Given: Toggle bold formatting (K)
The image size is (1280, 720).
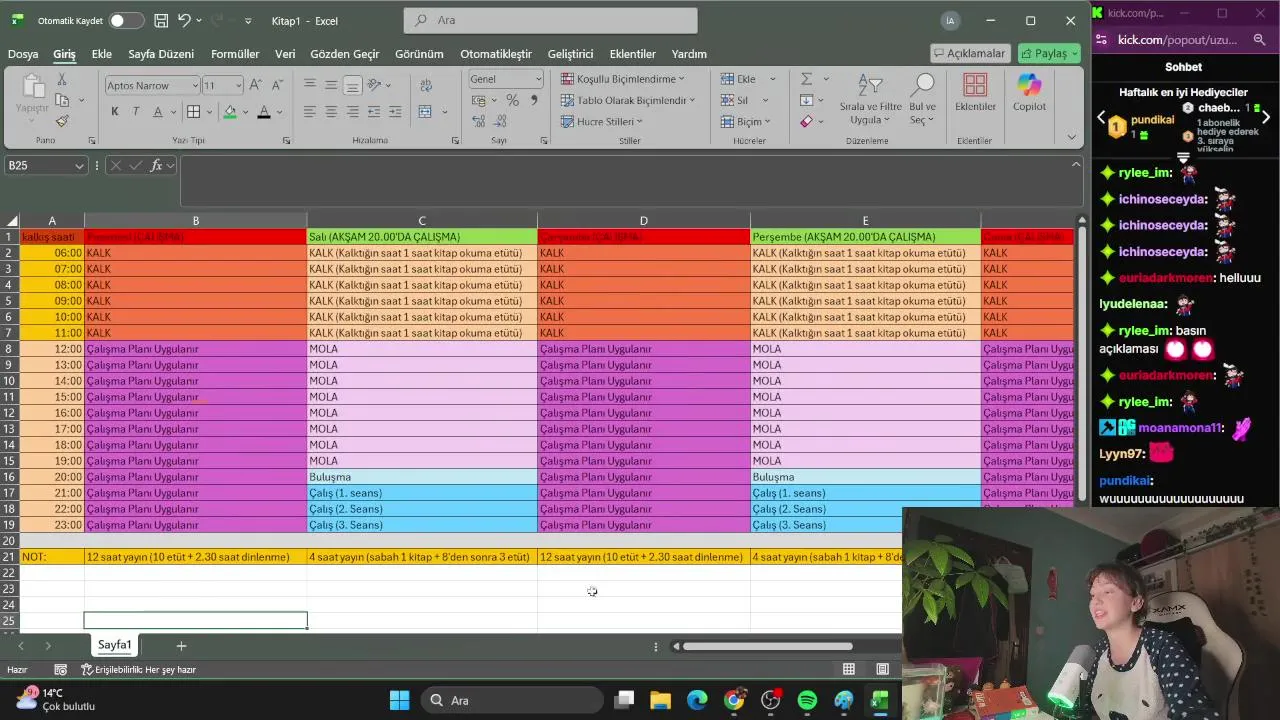Looking at the screenshot, I should tap(115, 112).
